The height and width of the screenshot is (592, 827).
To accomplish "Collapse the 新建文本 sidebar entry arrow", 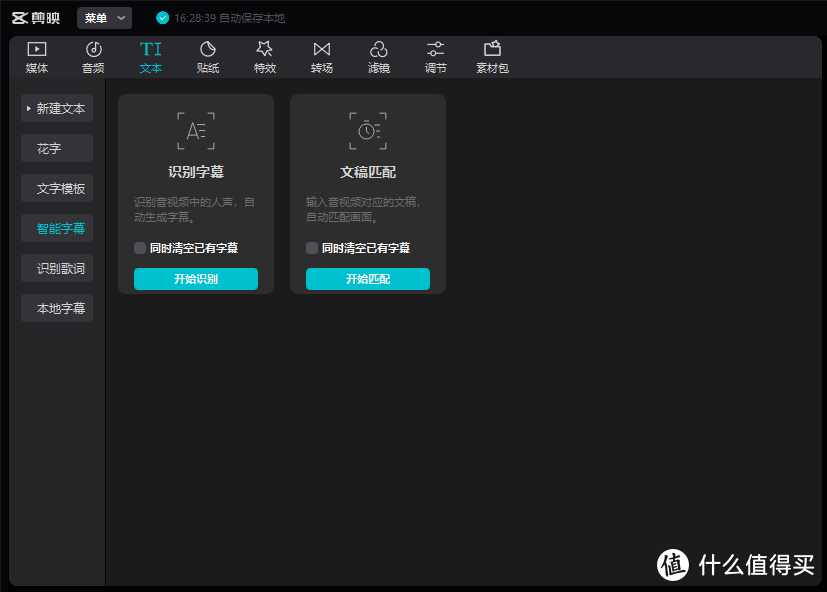I will pos(27,108).
